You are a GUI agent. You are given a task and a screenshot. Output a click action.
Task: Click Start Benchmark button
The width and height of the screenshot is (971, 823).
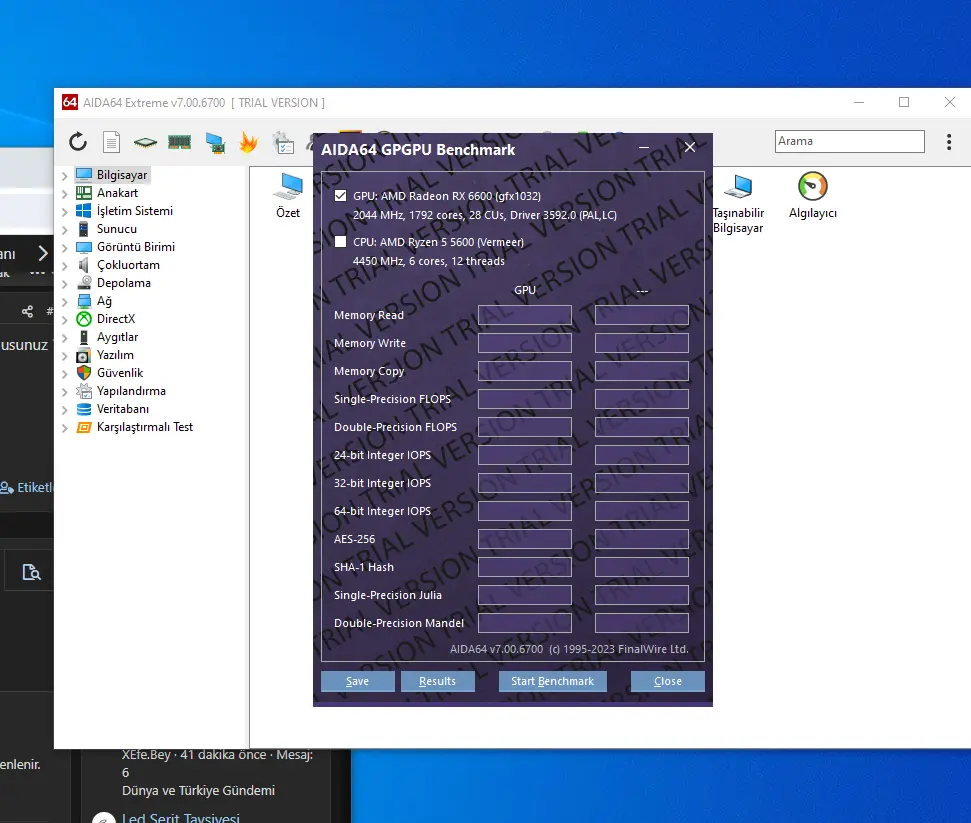pos(552,681)
